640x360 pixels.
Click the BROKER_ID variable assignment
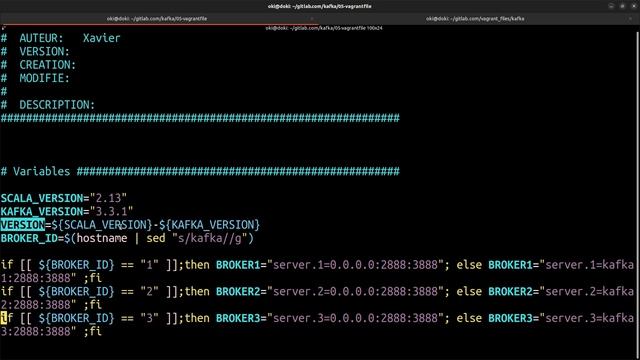(127, 238)
